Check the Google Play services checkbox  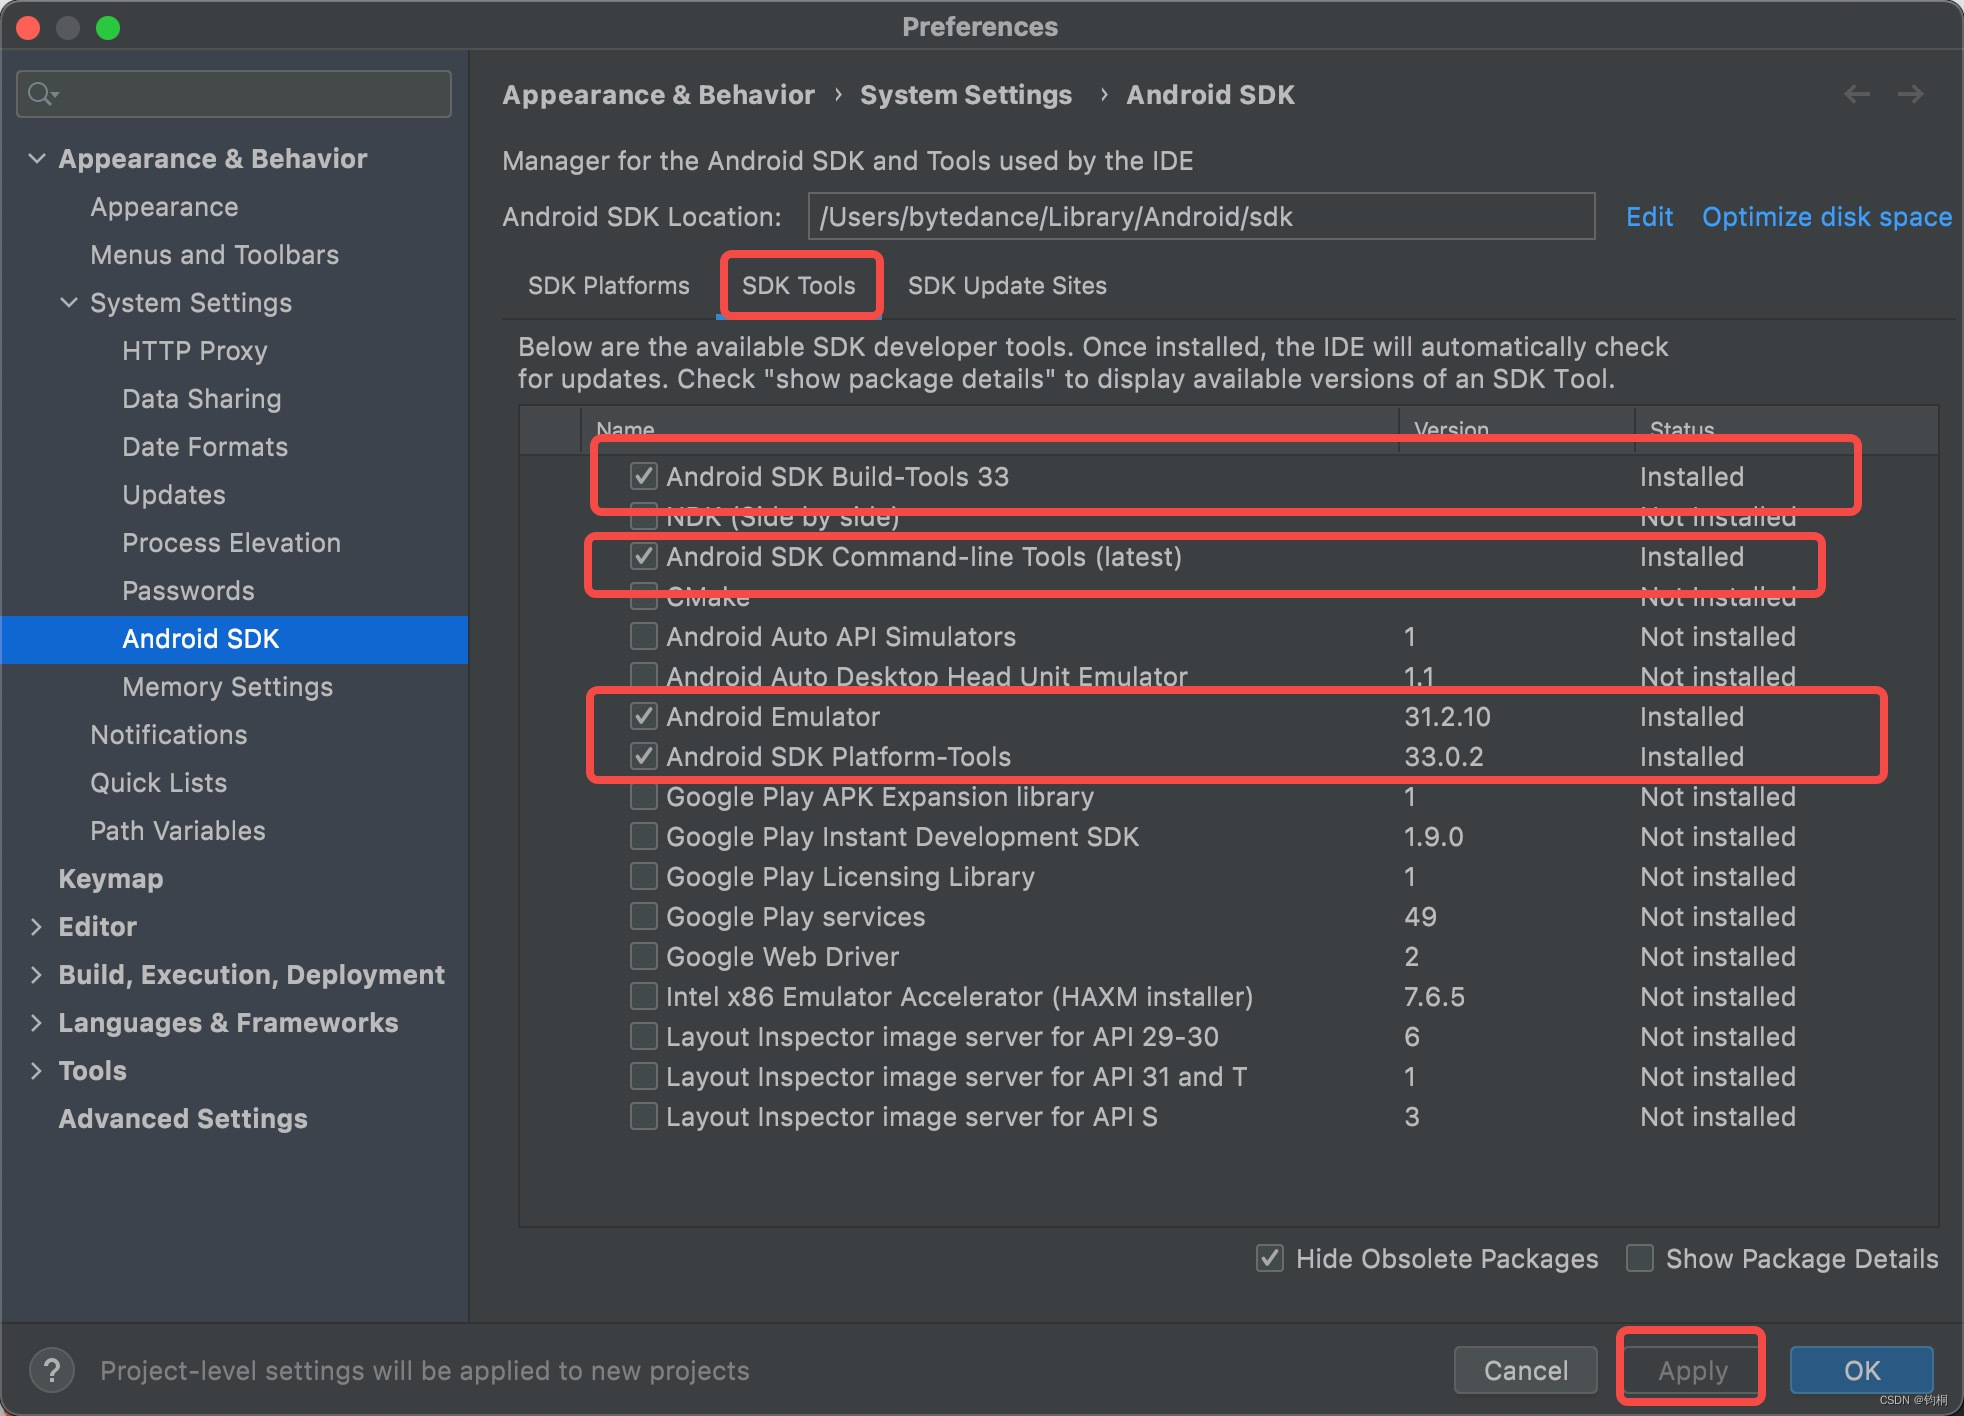coord(644,916)
